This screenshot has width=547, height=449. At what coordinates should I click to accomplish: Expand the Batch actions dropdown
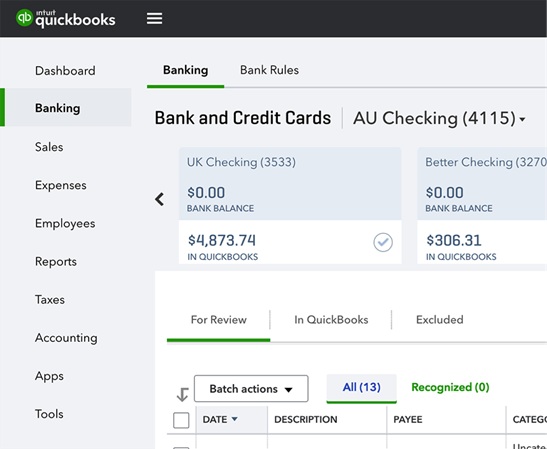251,389
